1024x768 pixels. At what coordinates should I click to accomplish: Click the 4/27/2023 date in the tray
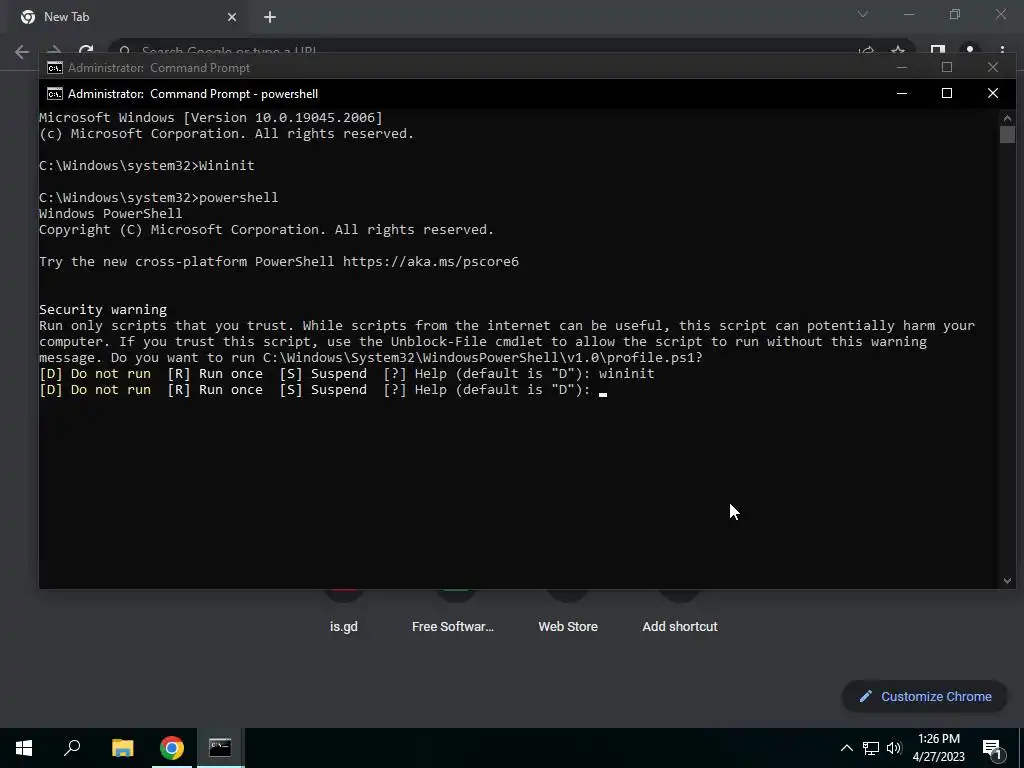[x=938, y=757]
